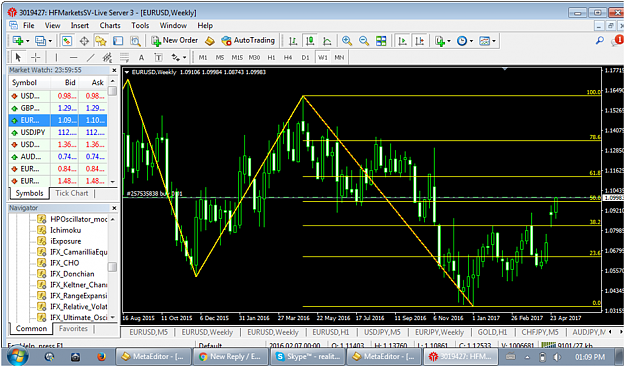Select IFX_Donchian in Navigator
The image size is (625, 367).
(72, 274)
